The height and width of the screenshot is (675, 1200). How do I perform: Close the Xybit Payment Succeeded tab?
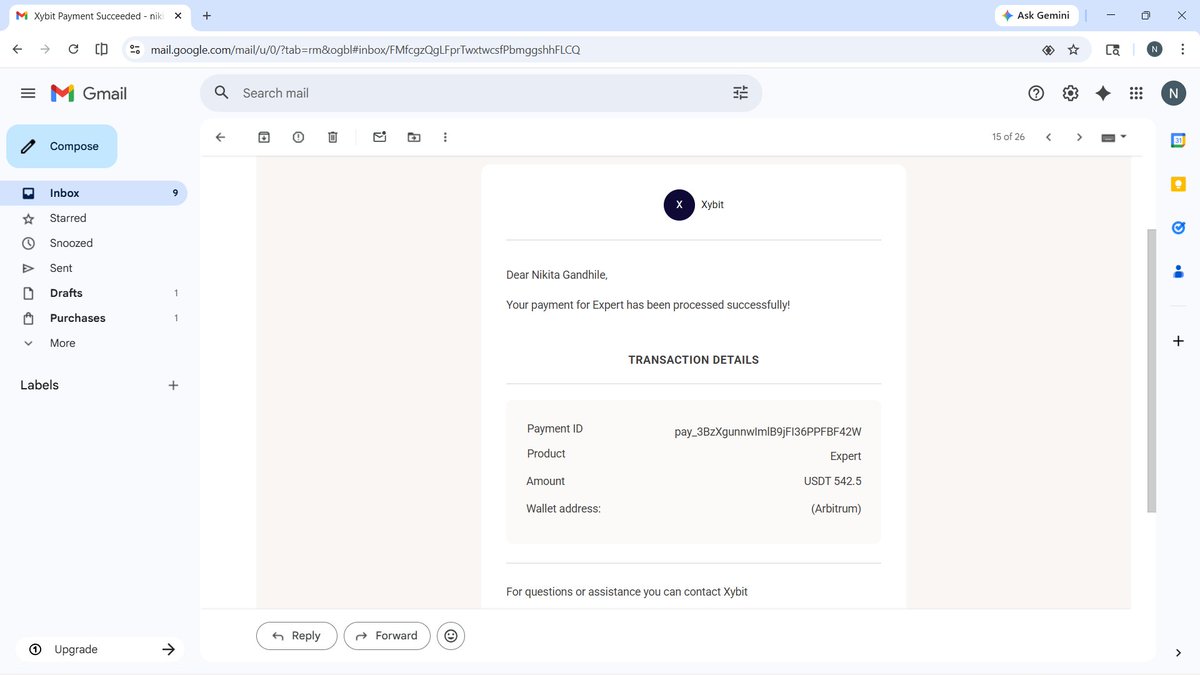(x=178, y=16)
